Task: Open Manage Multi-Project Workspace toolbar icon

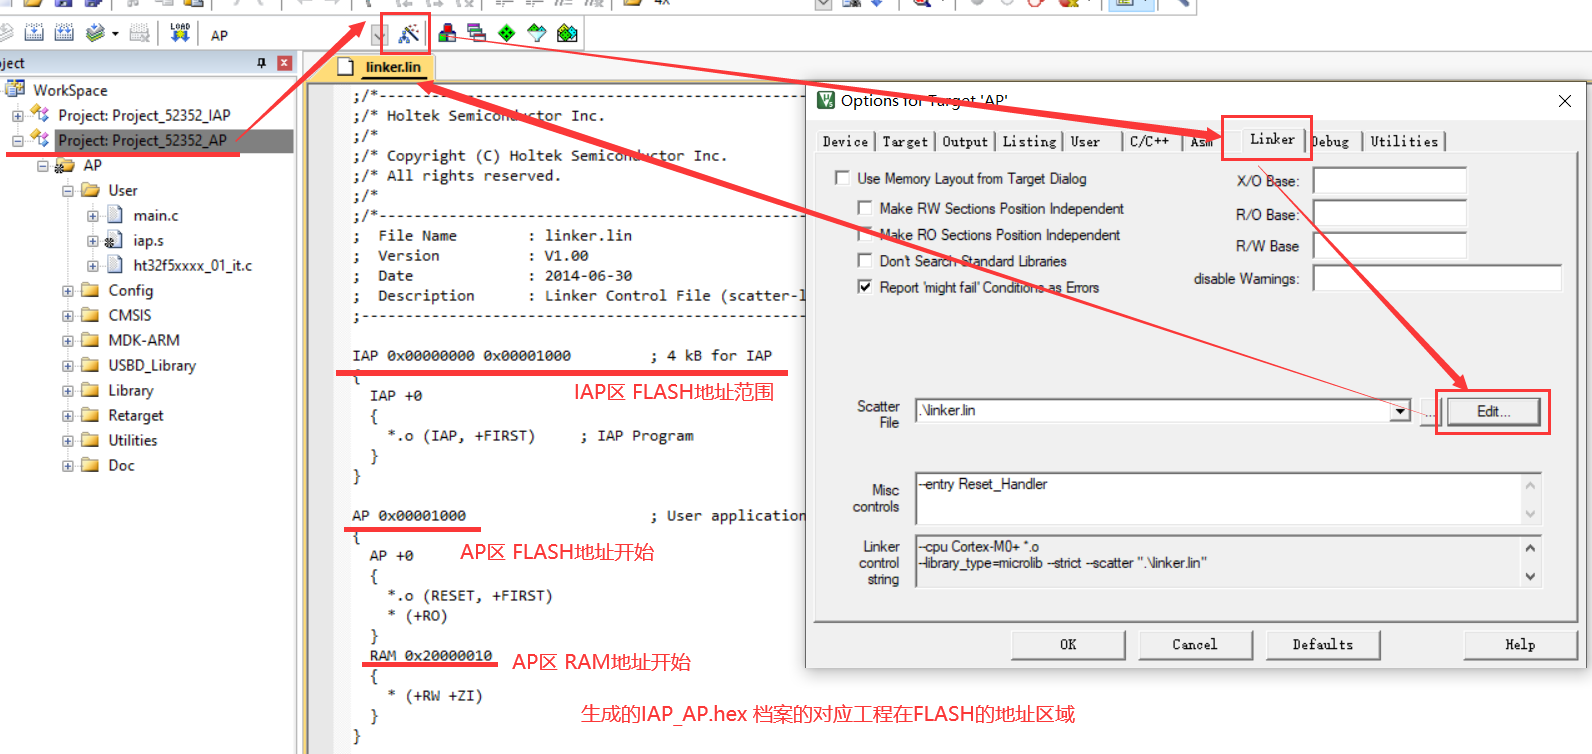Action: [x=477, y=34]
